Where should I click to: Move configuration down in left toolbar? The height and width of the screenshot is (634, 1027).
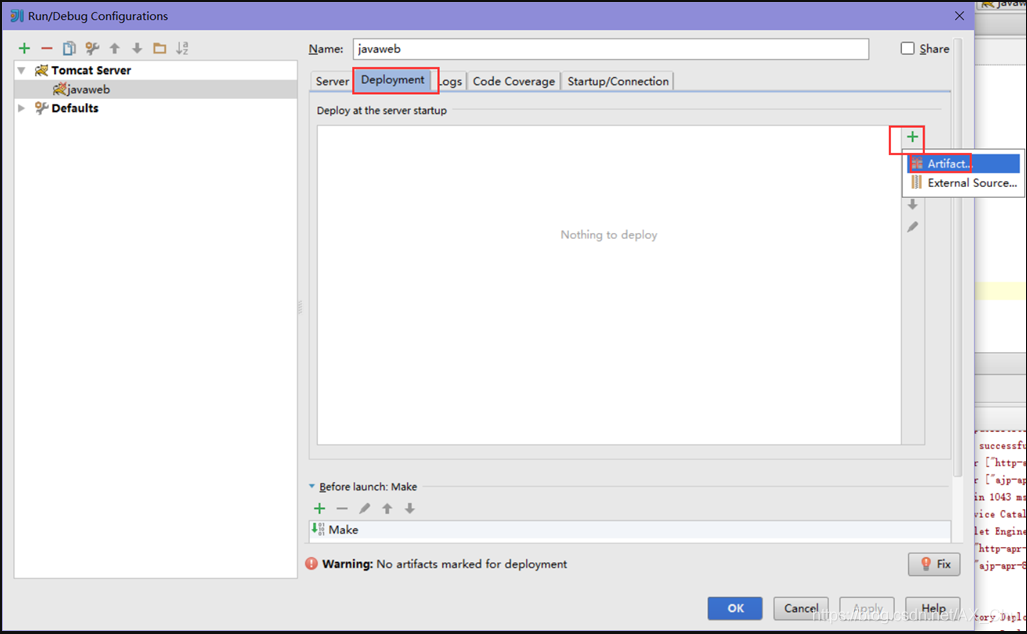[137, 48]
